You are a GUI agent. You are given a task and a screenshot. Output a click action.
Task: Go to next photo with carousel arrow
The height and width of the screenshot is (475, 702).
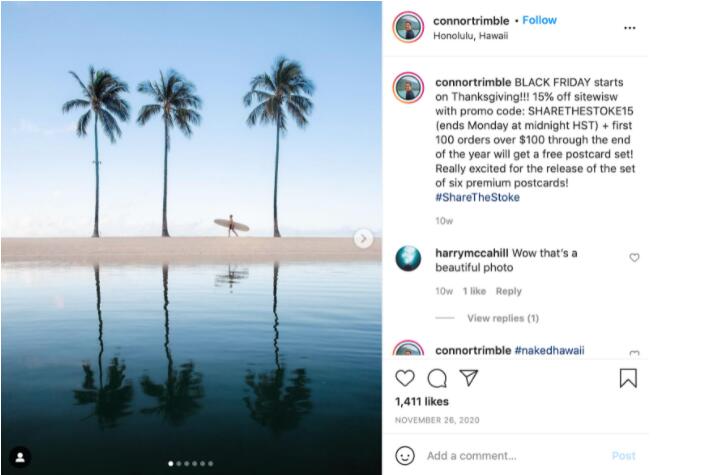click(x=363, y=238)
